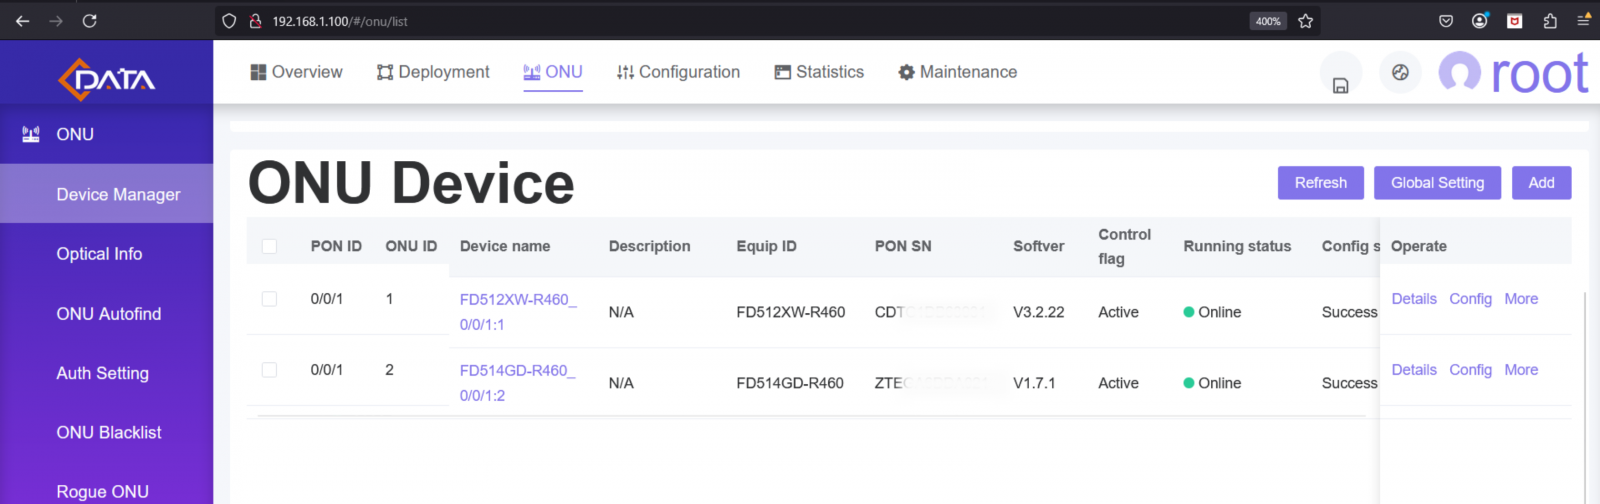Viewport: 1600px width, 504px height.
Task: Click the C-DATA logo
Action: click(106, 79)
